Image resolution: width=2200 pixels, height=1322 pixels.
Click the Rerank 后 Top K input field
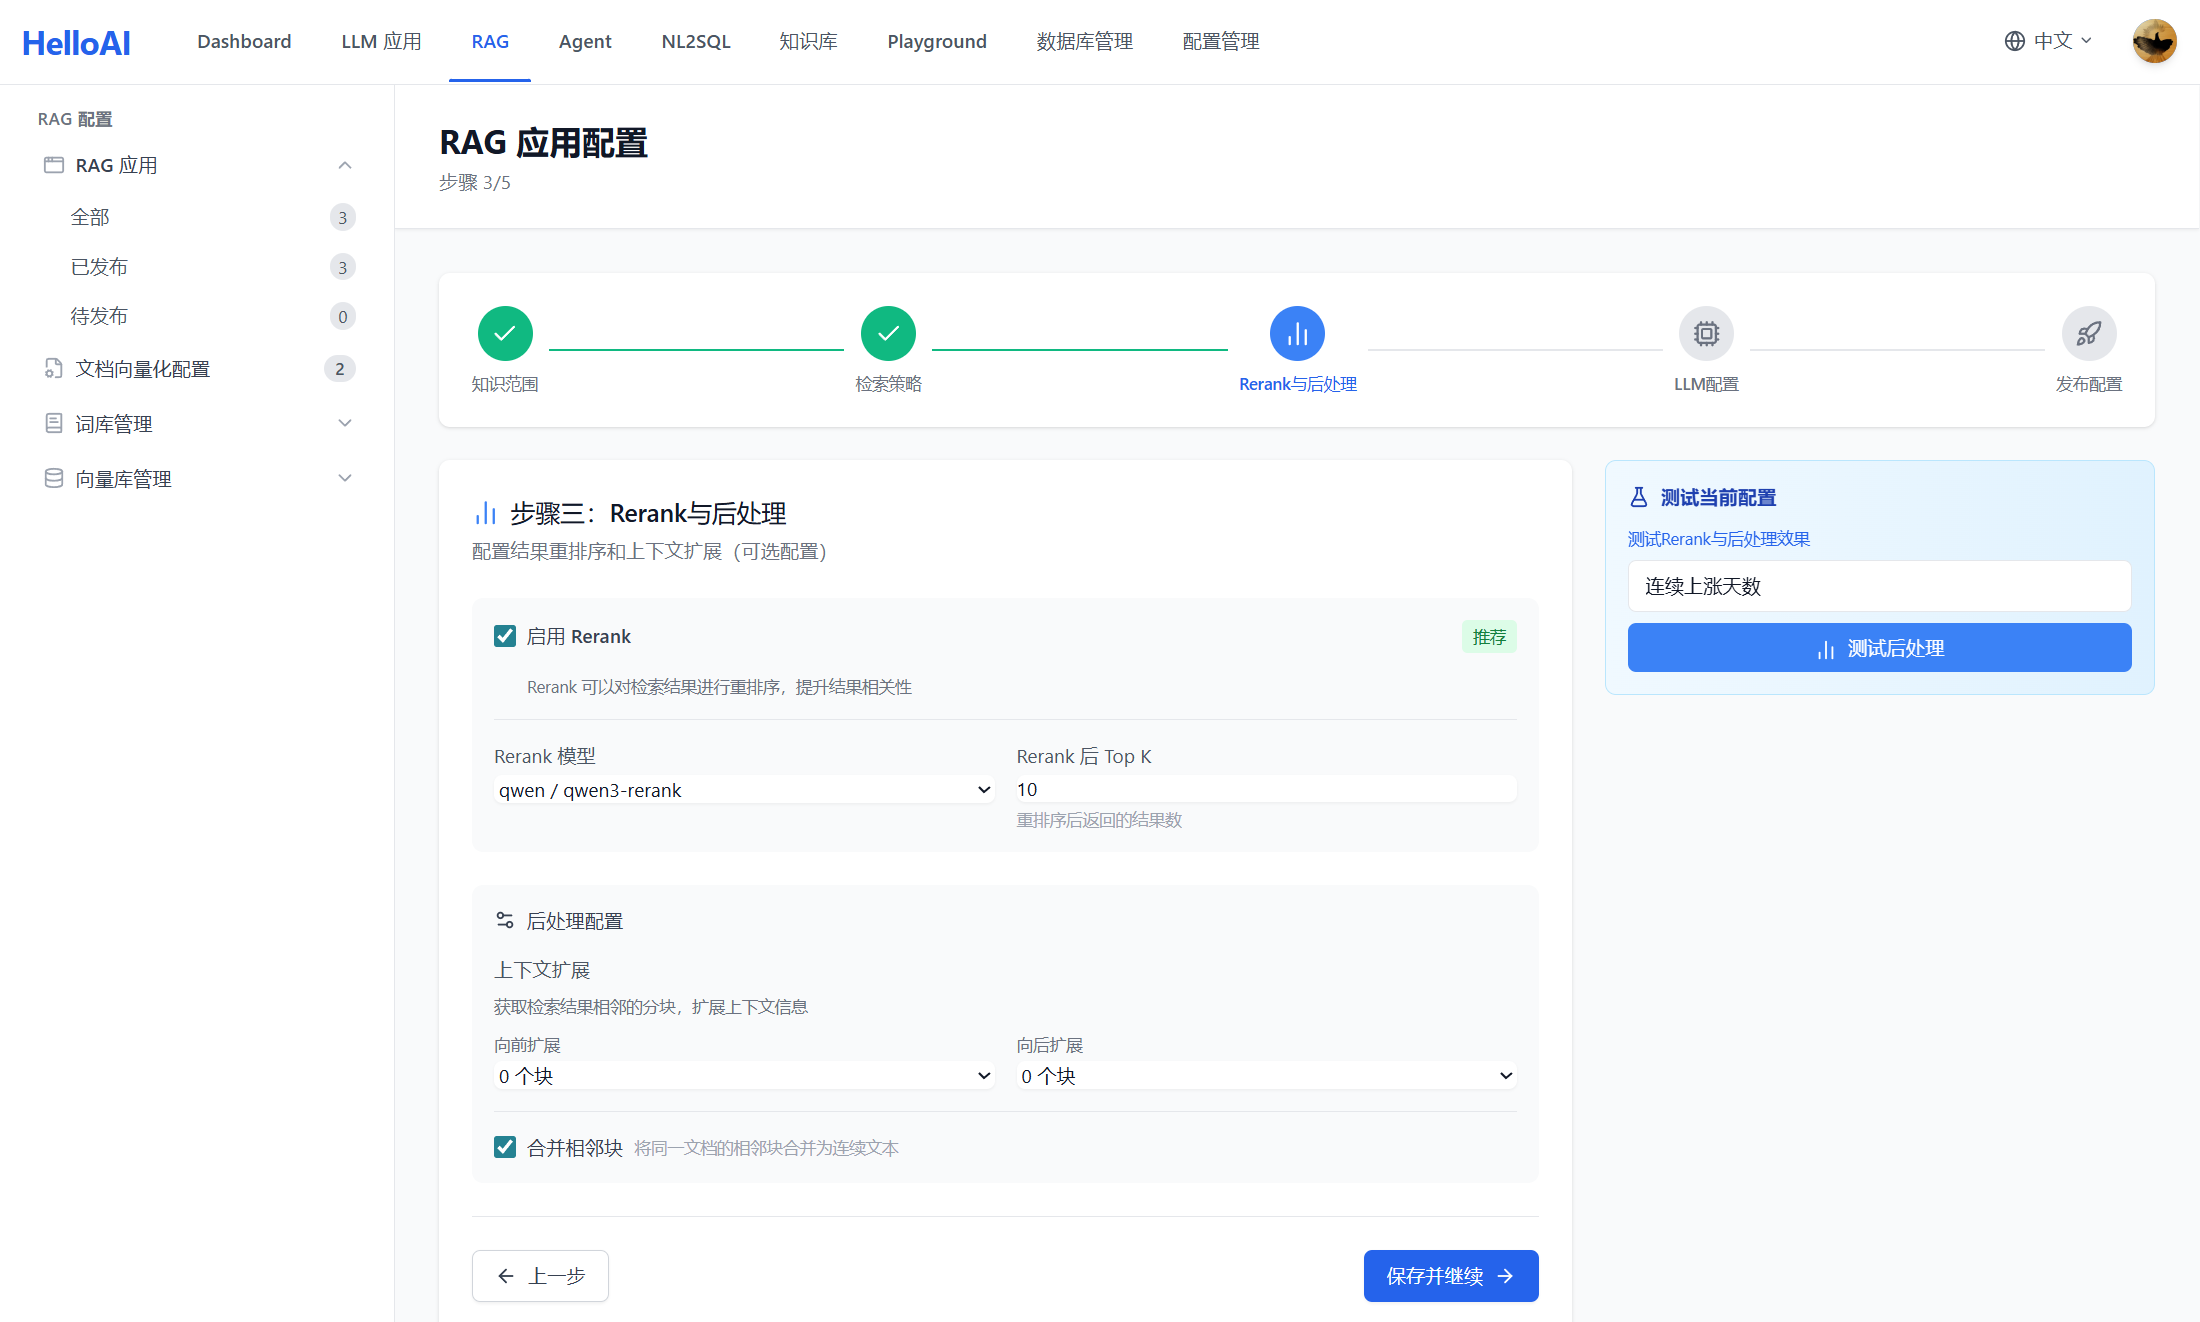[x=1266, y=790]
